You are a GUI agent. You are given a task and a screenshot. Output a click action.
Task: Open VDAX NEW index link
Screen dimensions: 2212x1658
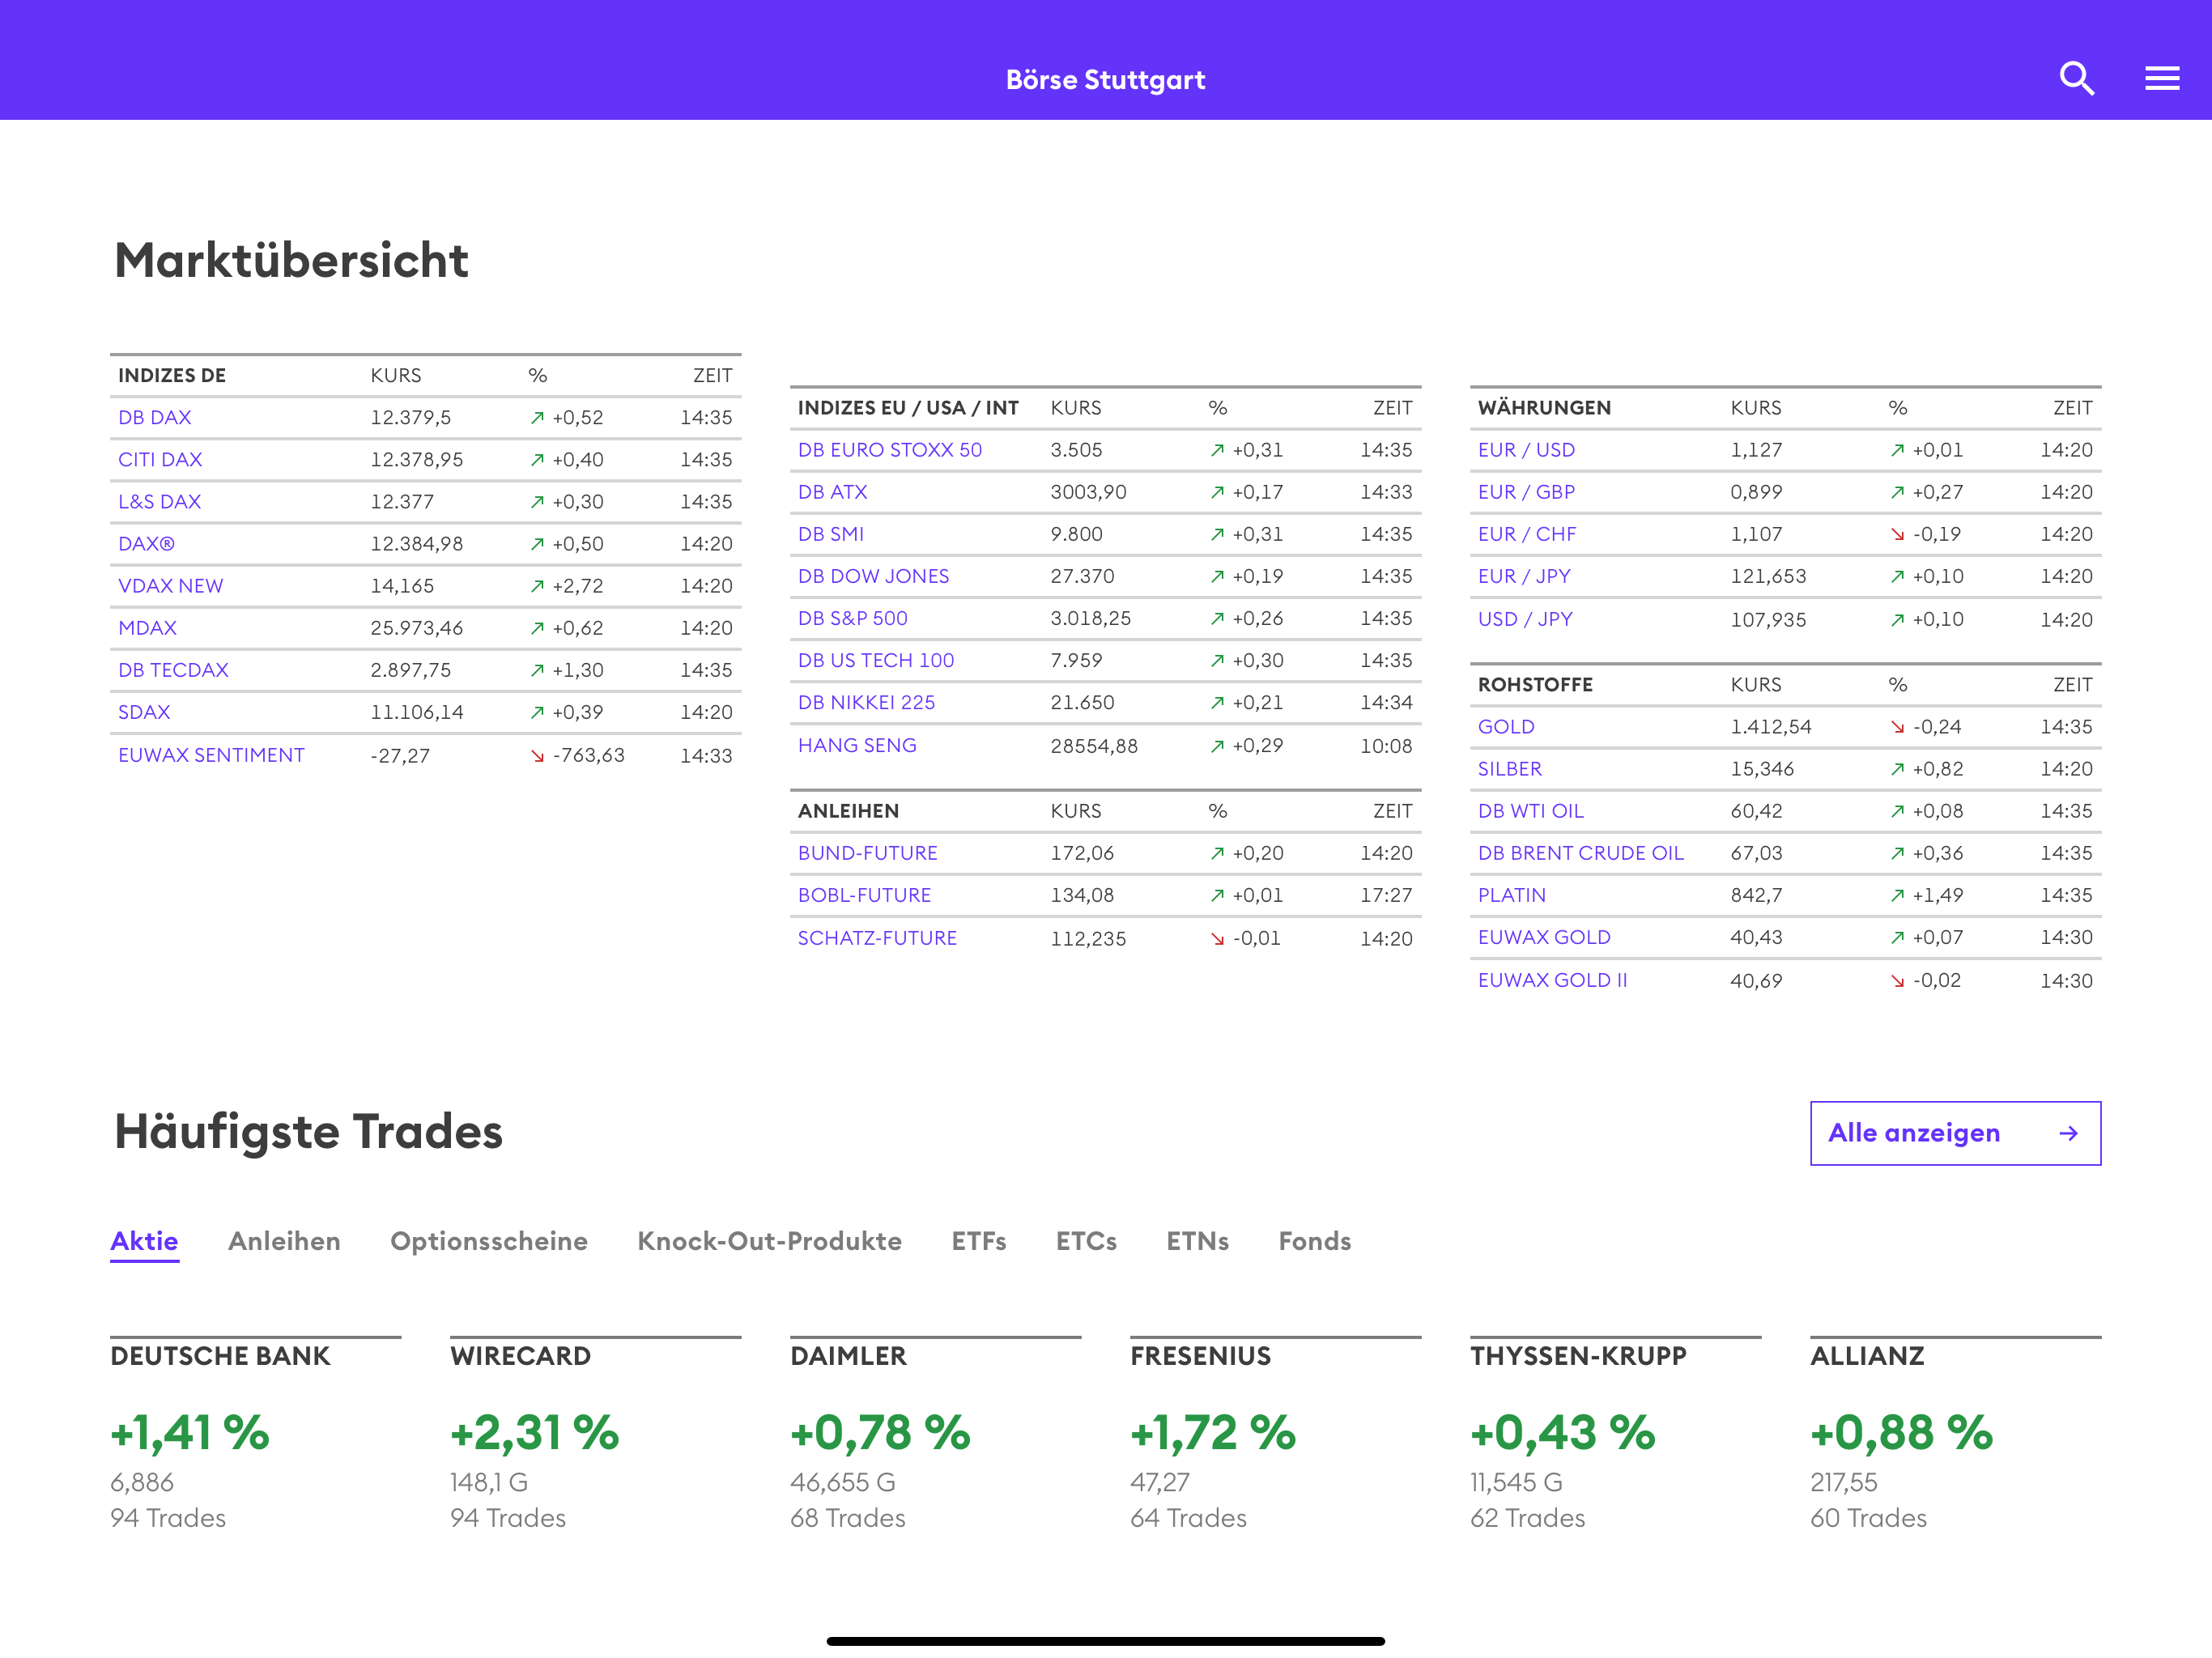click(x=171, y=585)
